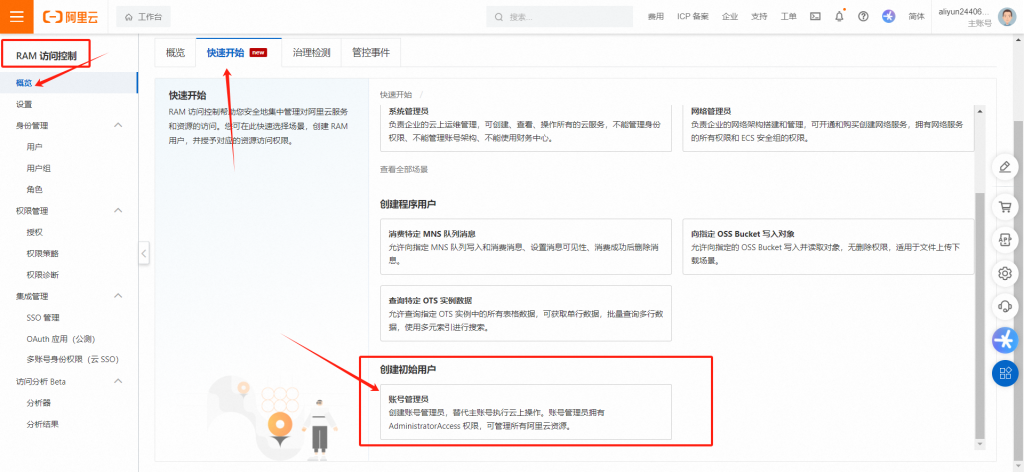
Task: Click the RAM 访问控制 title
Action: tap(46, 56)
